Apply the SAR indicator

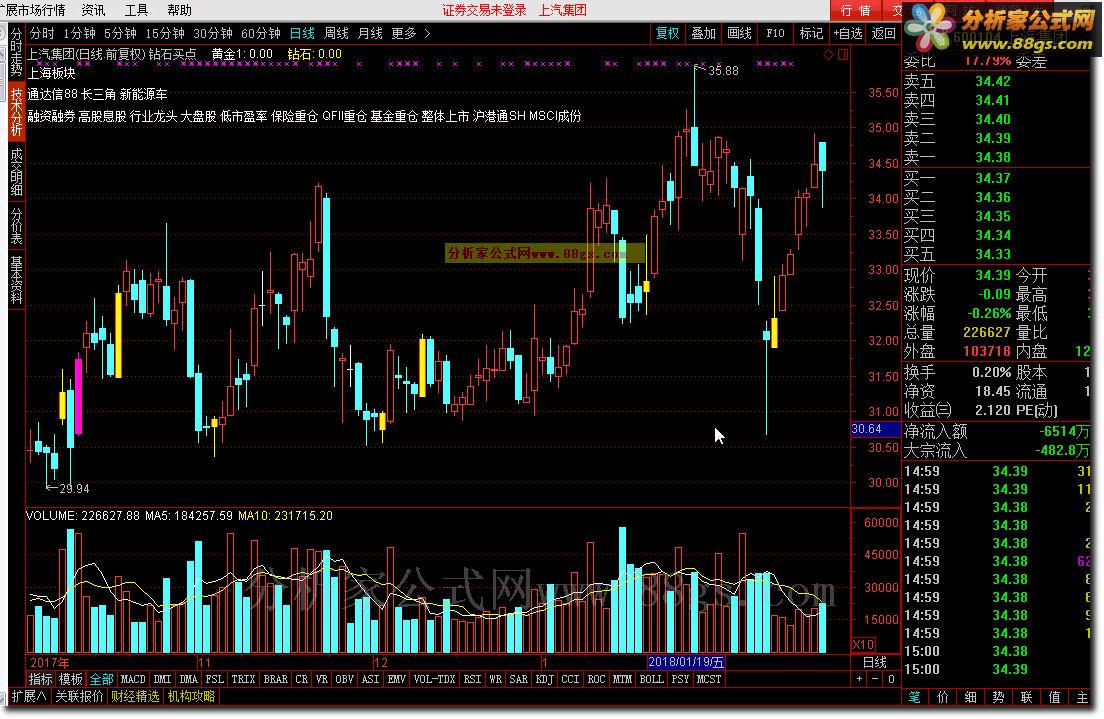pyautogui.click(x=518, y=679)
